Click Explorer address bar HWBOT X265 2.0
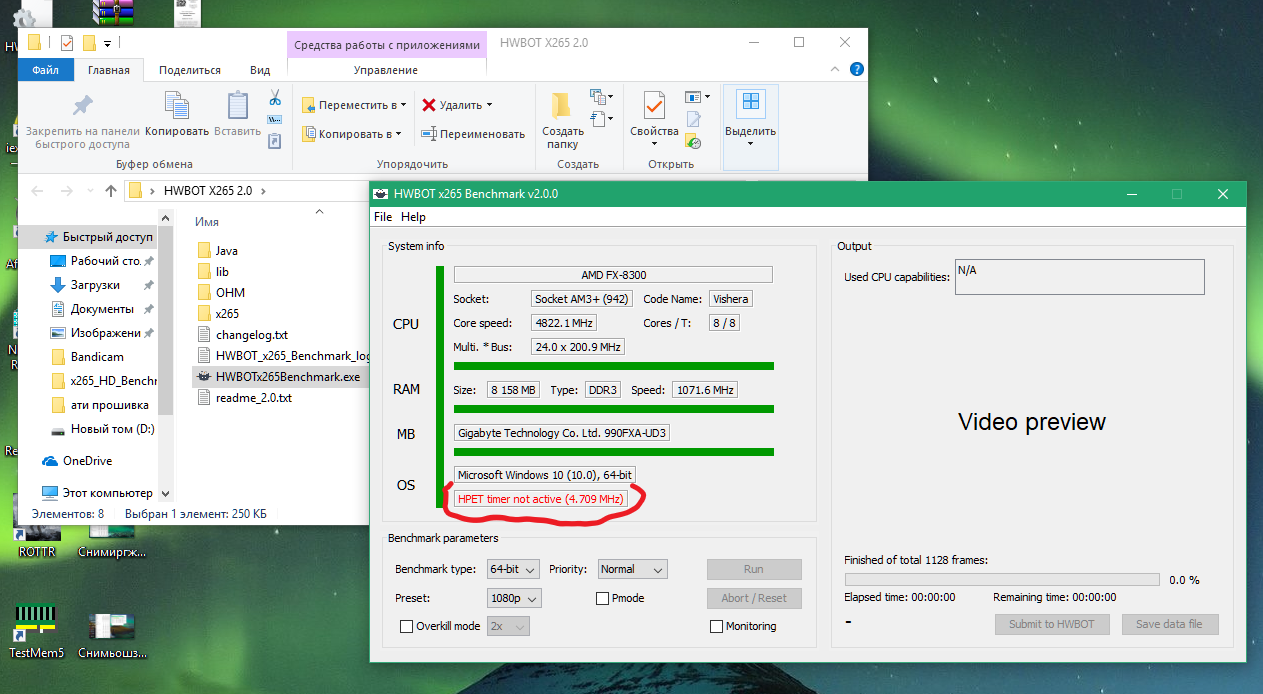The height and width of the screenshot is (694, 1263). coord(210,191)
